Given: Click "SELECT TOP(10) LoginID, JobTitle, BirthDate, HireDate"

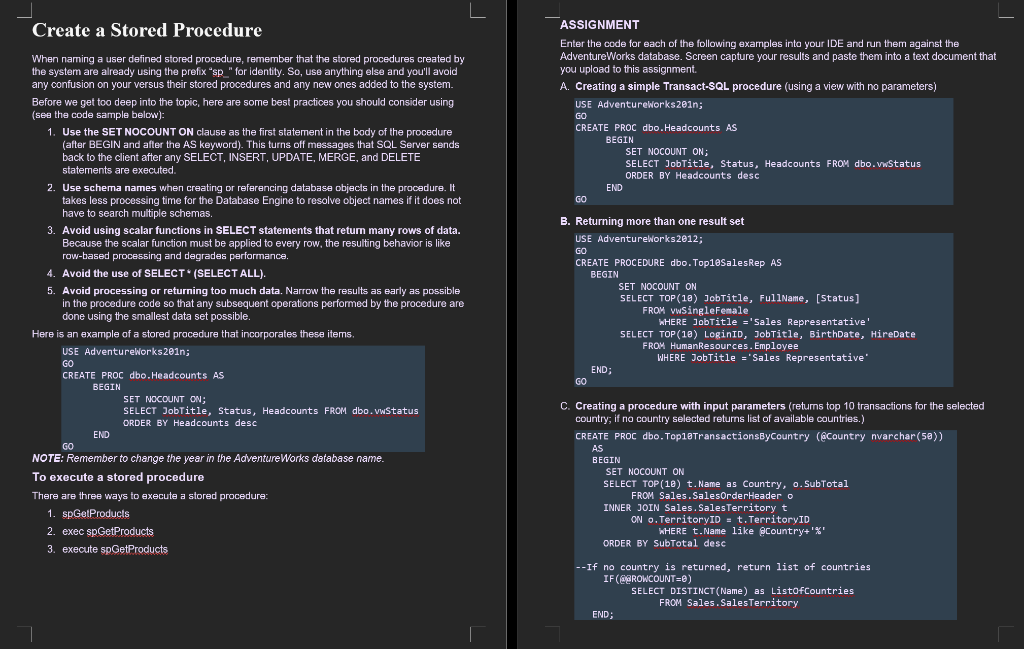Looking at the screenshot, I should pyautogui.click(x=768, y=334).
